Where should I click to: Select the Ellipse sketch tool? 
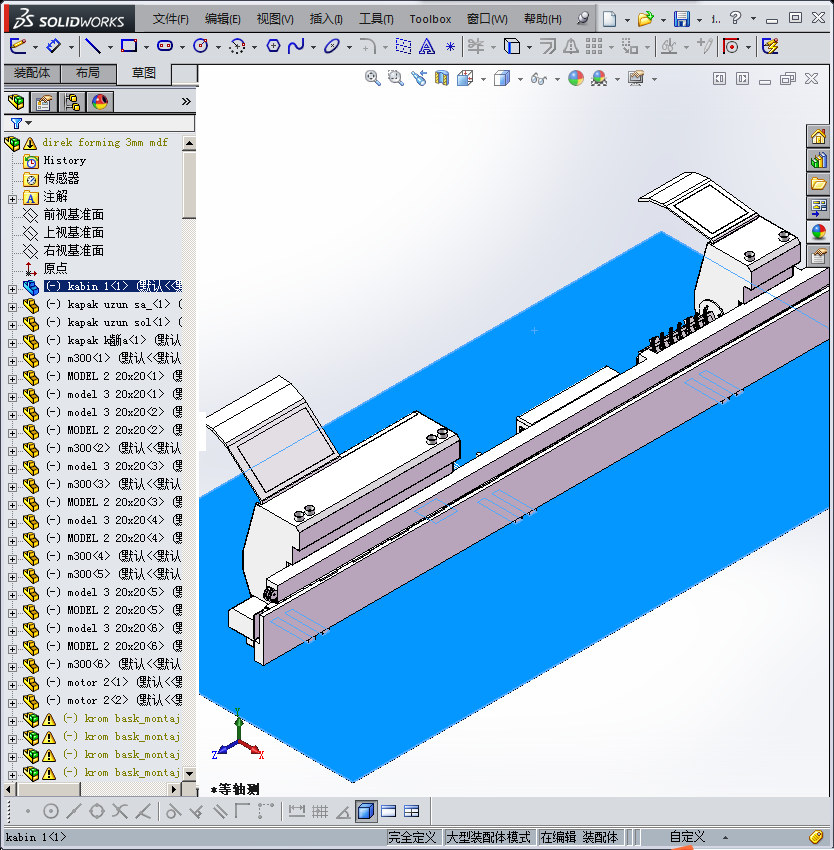click(331, 47)
